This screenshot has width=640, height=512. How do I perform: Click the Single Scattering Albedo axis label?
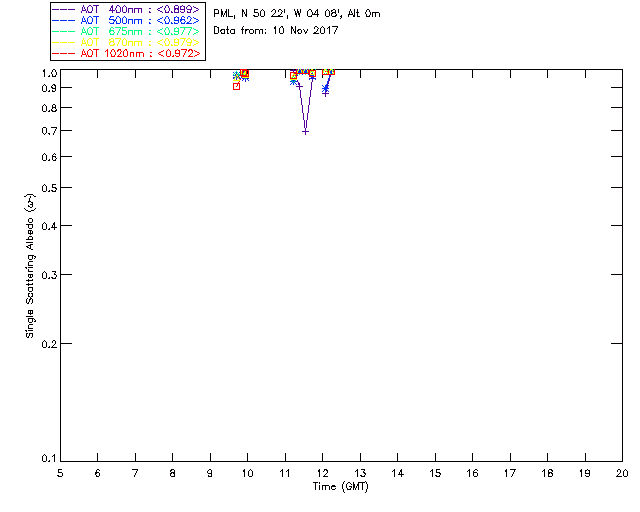click(30, 266)
